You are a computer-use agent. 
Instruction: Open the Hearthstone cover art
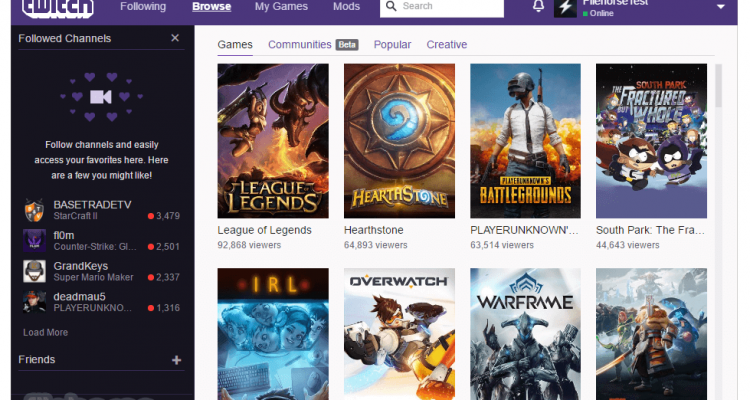(399, 141)
